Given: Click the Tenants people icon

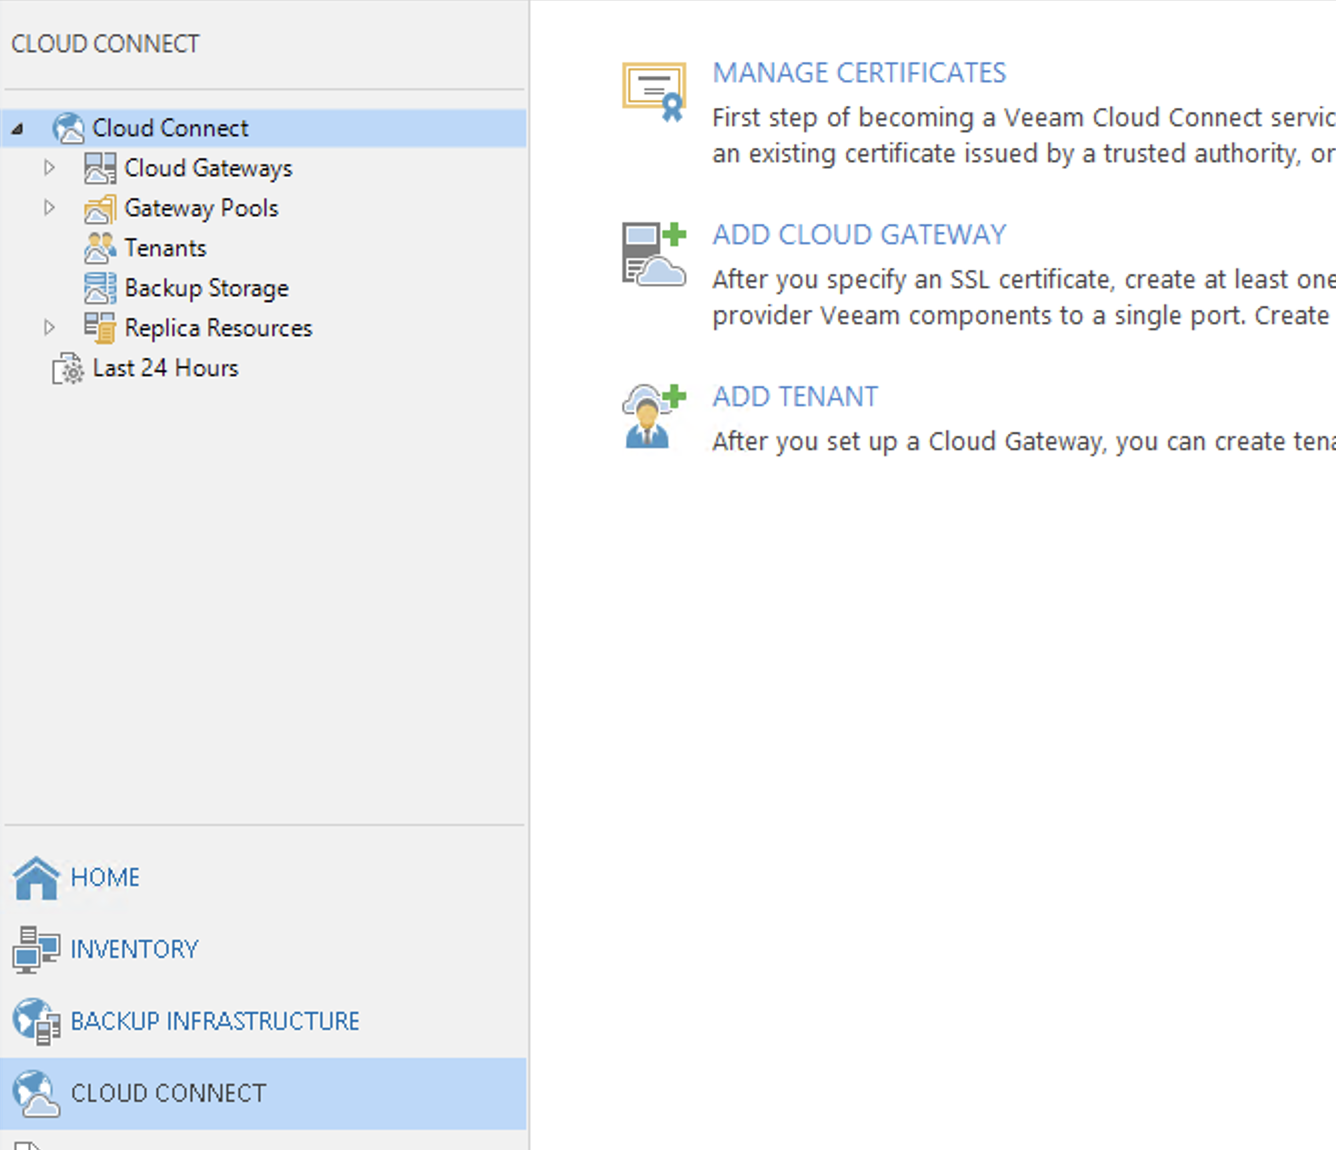Looking at the screenshot, I should tap(100, 248).
